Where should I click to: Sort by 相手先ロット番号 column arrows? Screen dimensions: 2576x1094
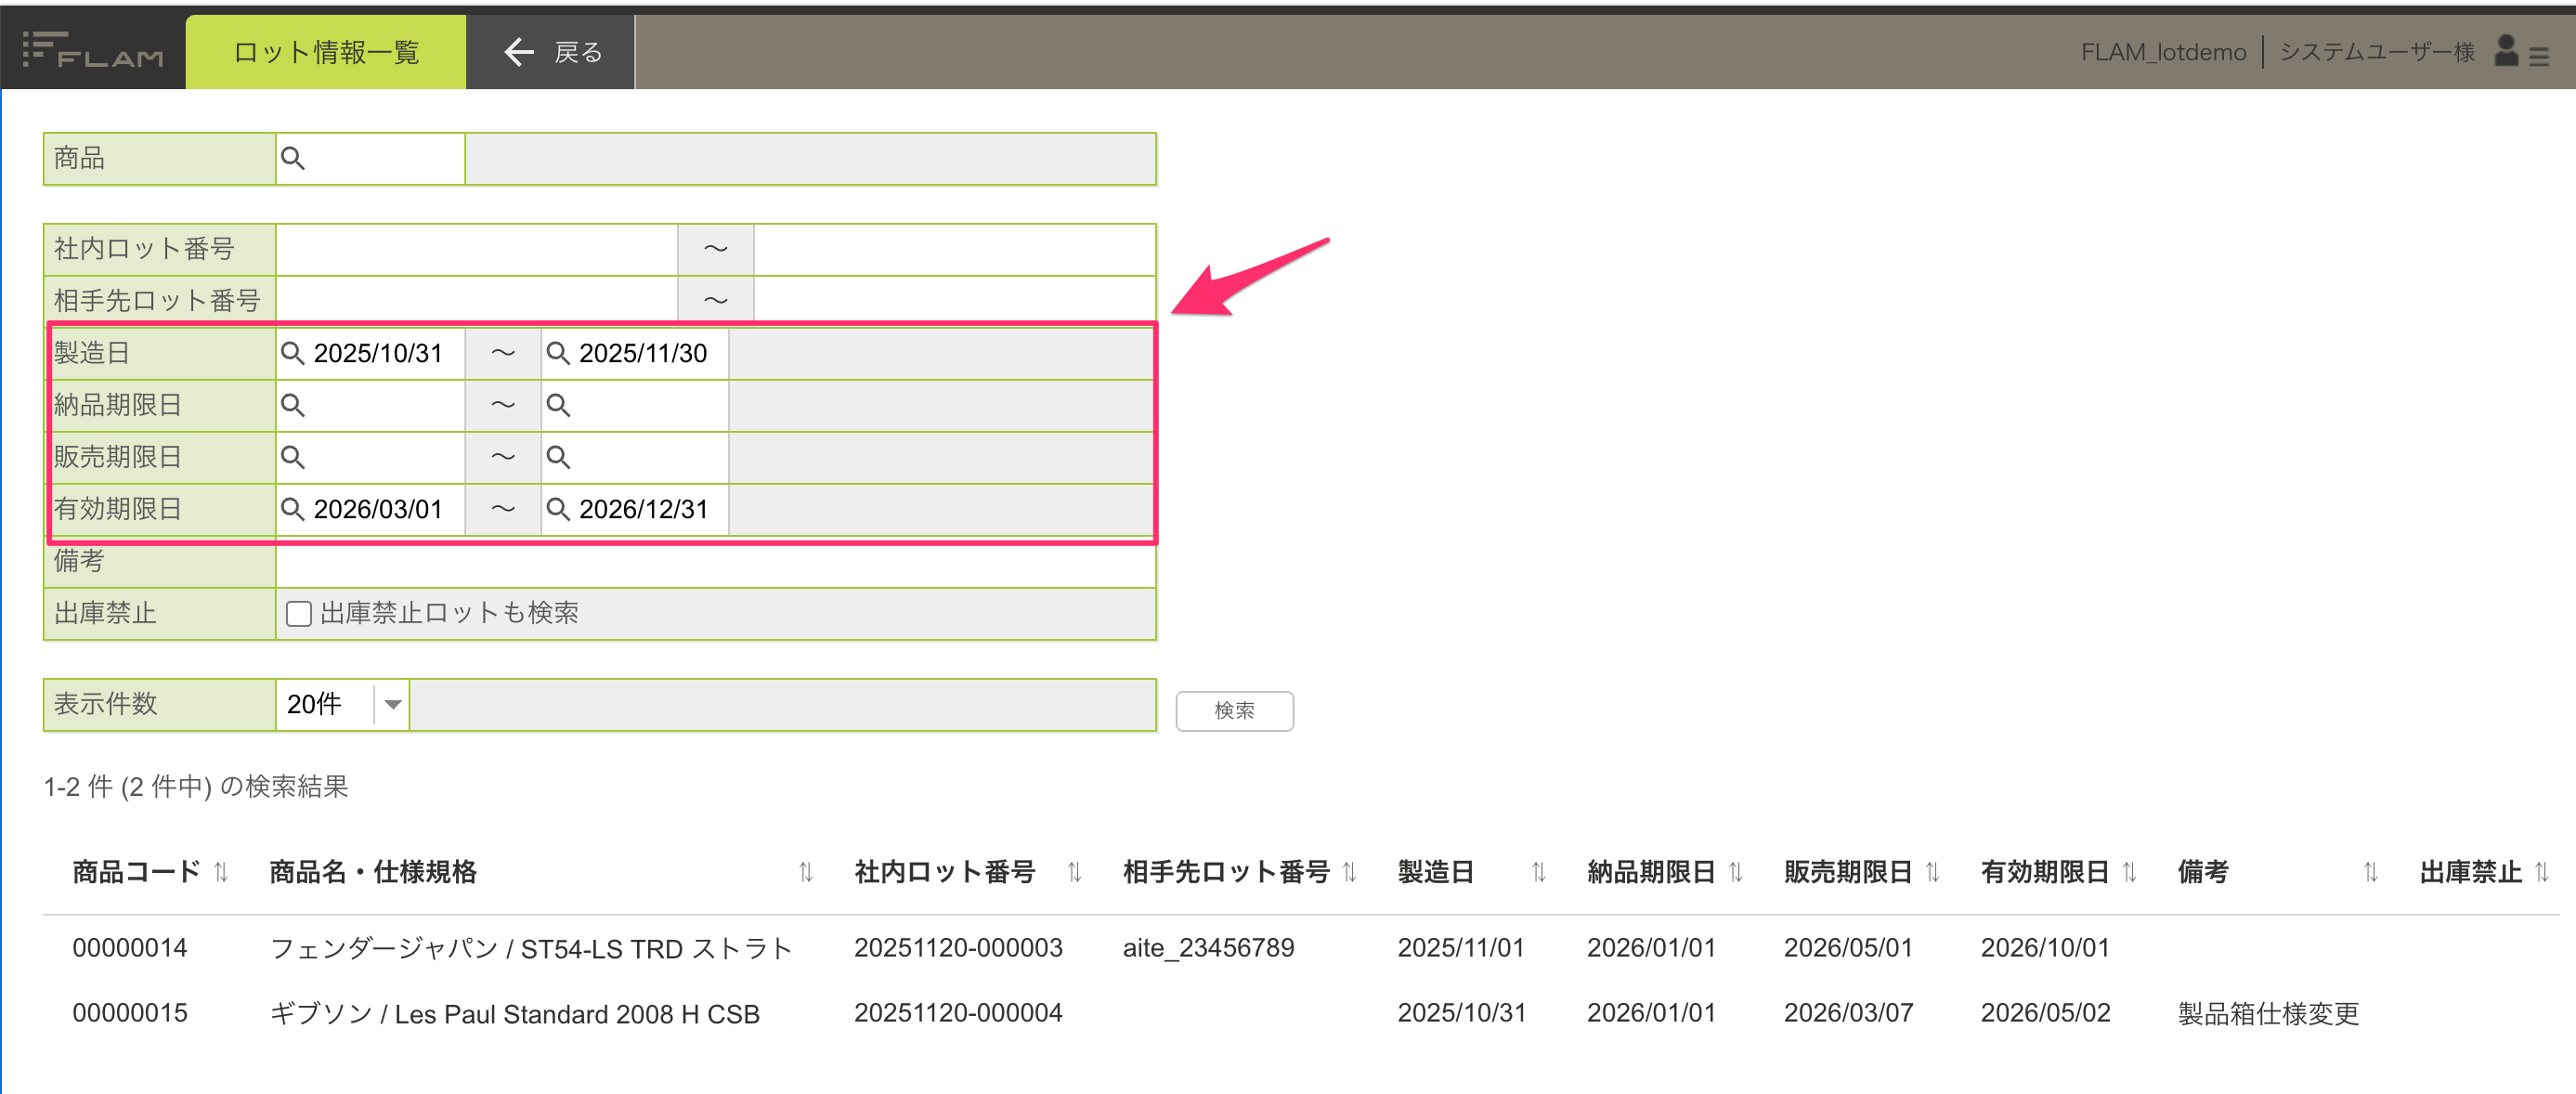pos(1350,873)
